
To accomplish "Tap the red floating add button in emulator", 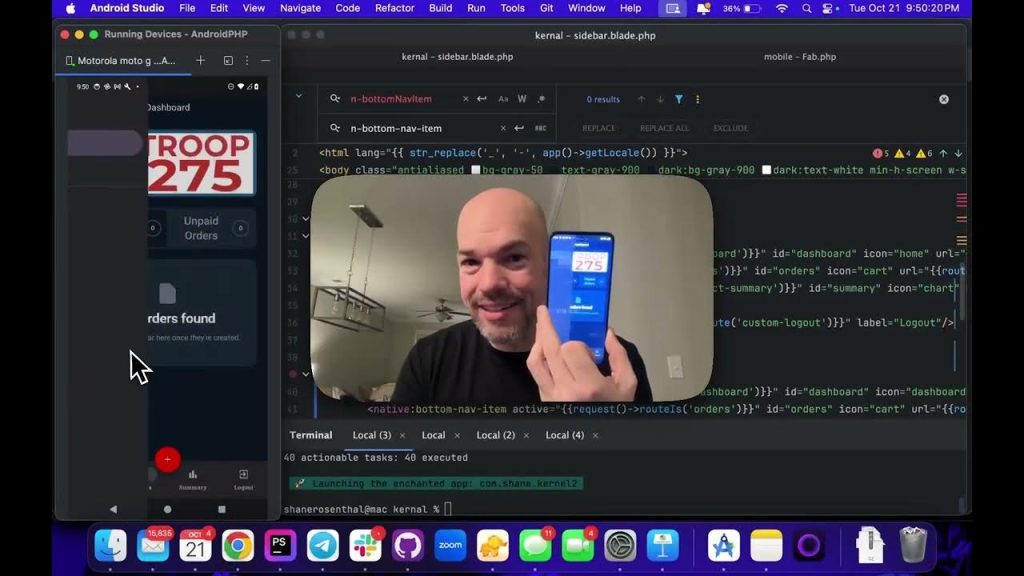I will coord(167,459).
